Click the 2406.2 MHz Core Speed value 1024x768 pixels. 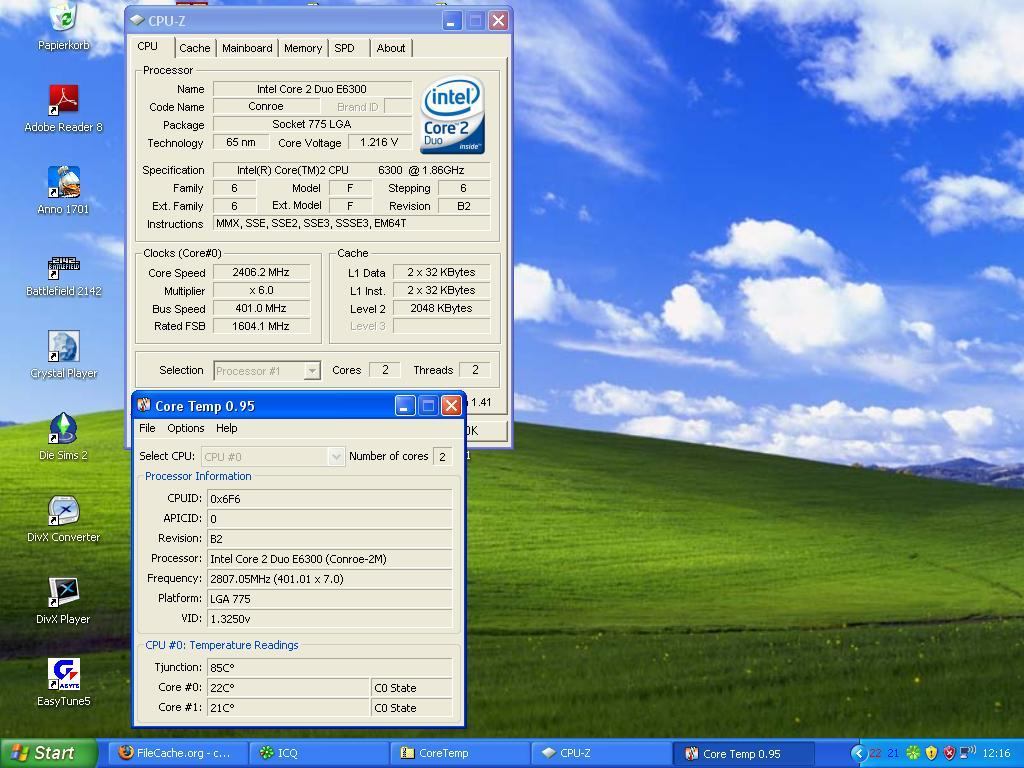point(261,272)
